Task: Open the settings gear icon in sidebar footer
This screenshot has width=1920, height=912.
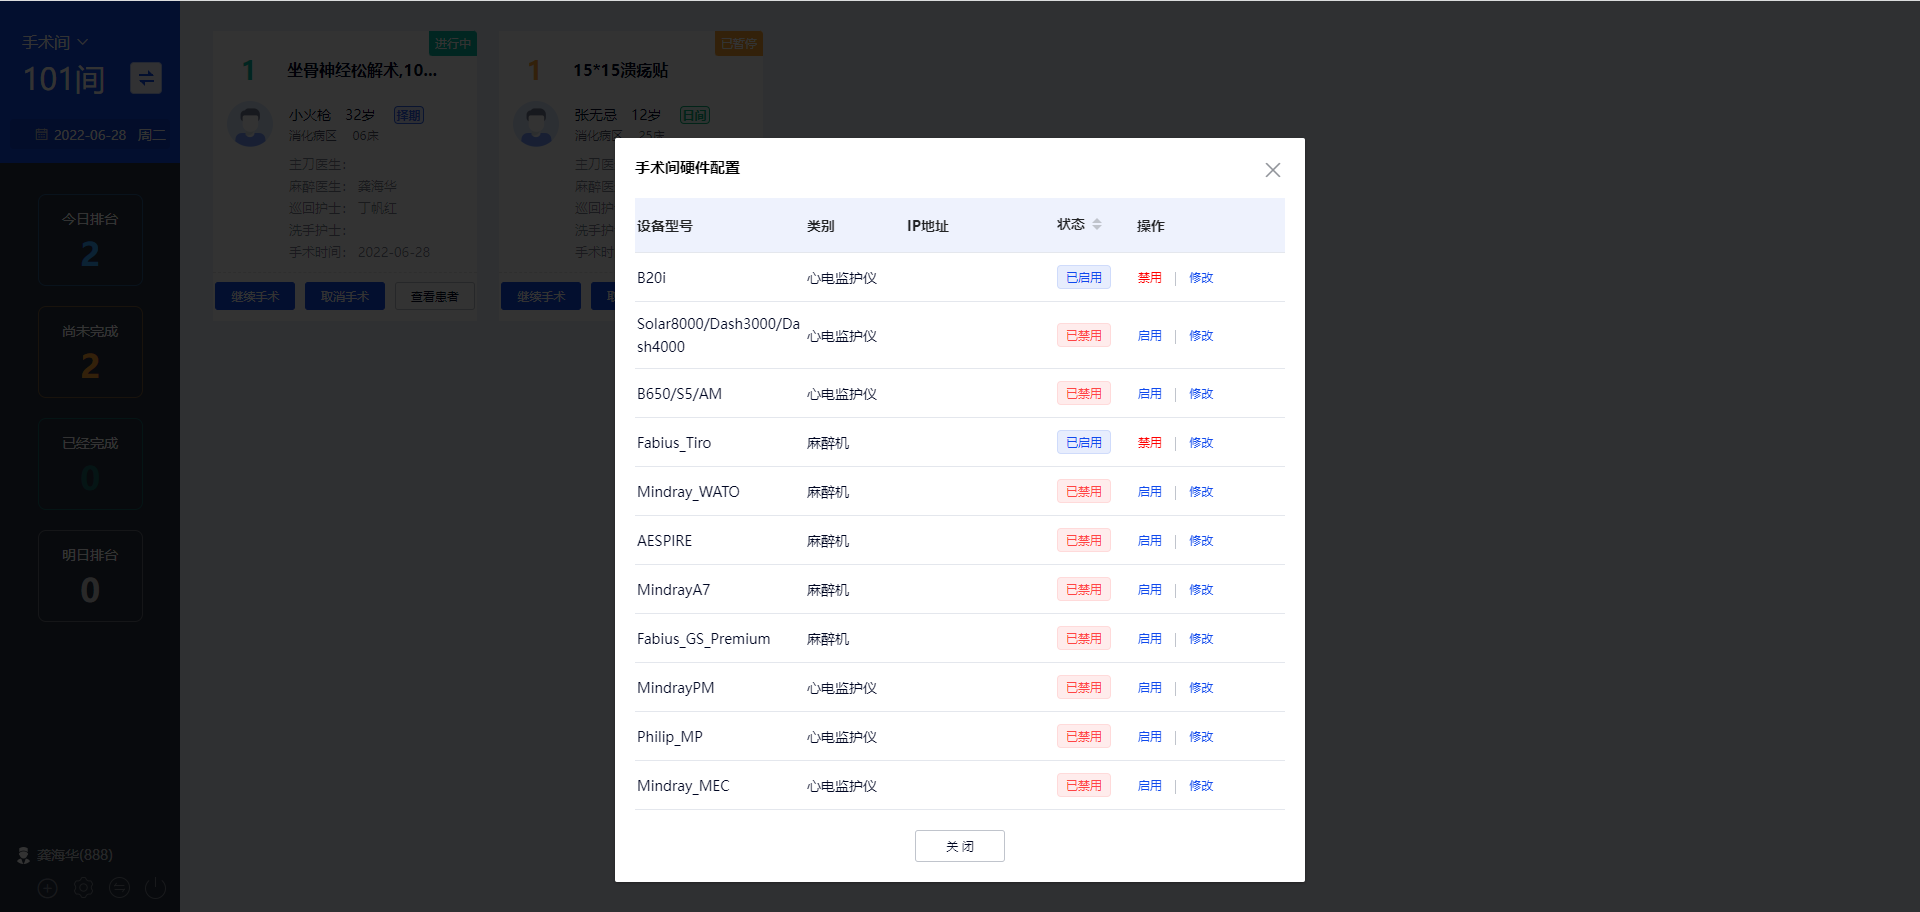Action: coord(83,887)
